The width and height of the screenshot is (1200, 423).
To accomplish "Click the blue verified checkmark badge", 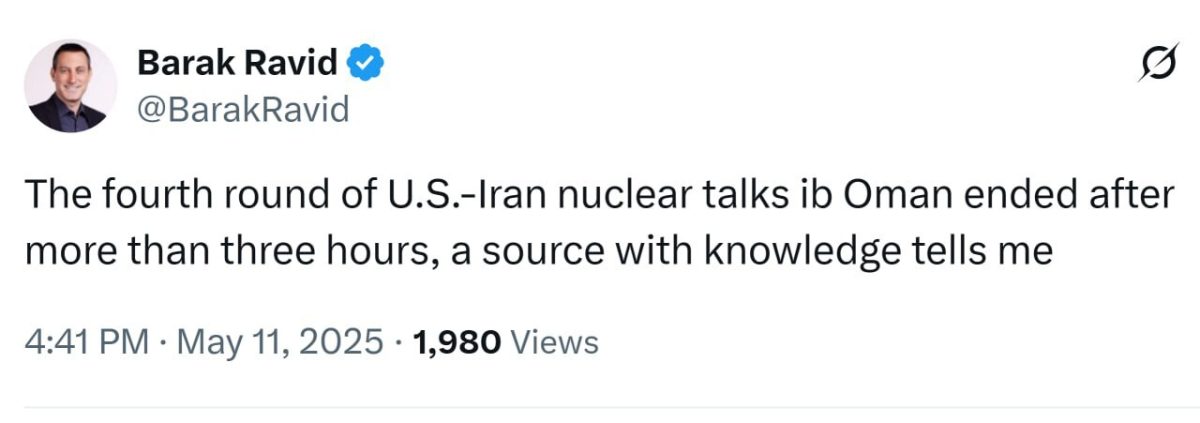I will click(x=365, y=65).
